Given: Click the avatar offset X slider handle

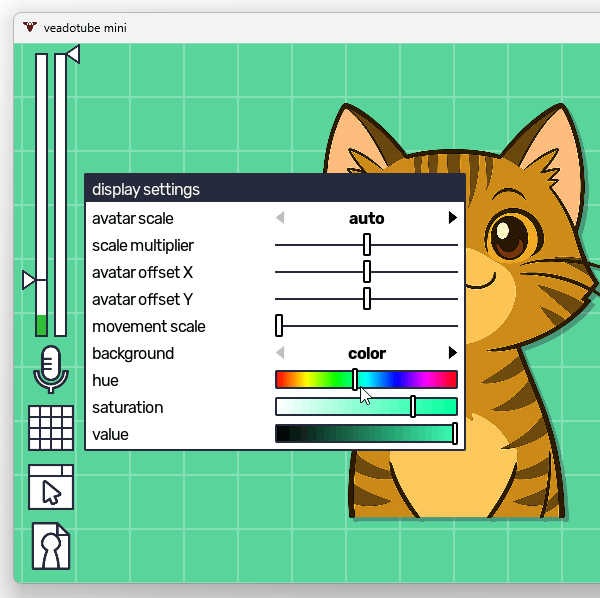Looking at the screenshot, I should click(367, 272).
